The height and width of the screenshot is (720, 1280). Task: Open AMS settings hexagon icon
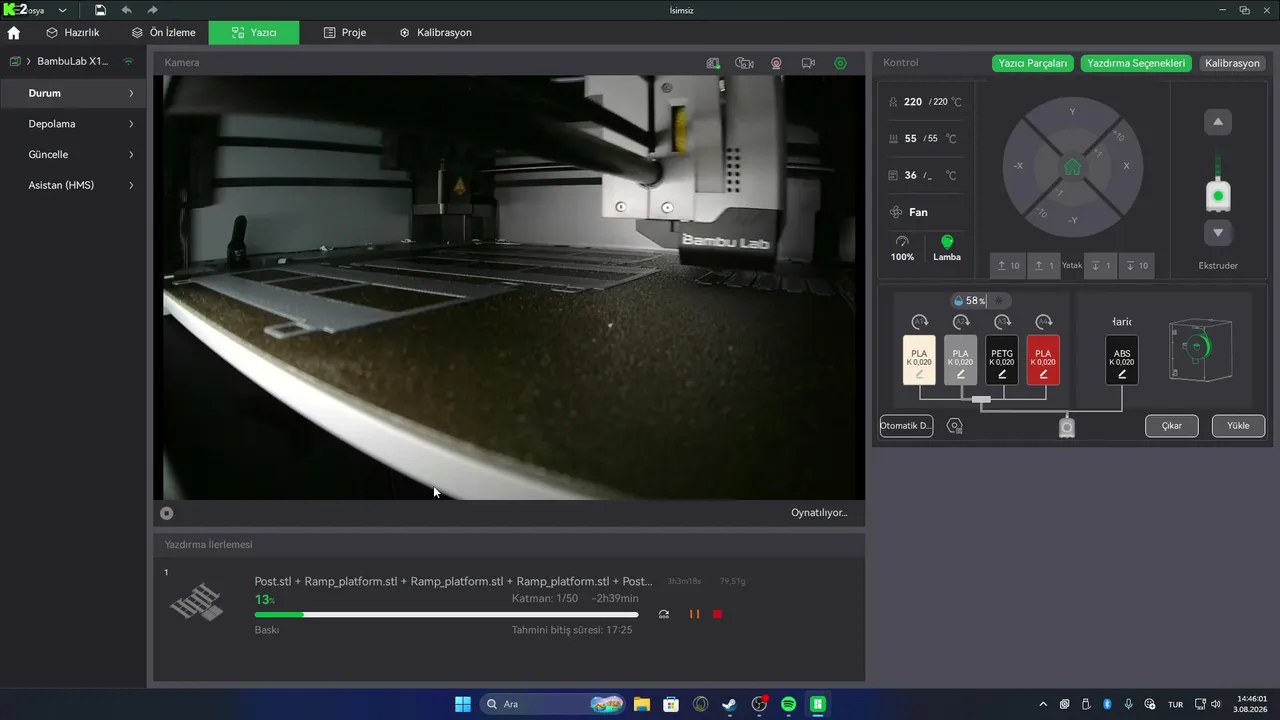coord(955,426)
